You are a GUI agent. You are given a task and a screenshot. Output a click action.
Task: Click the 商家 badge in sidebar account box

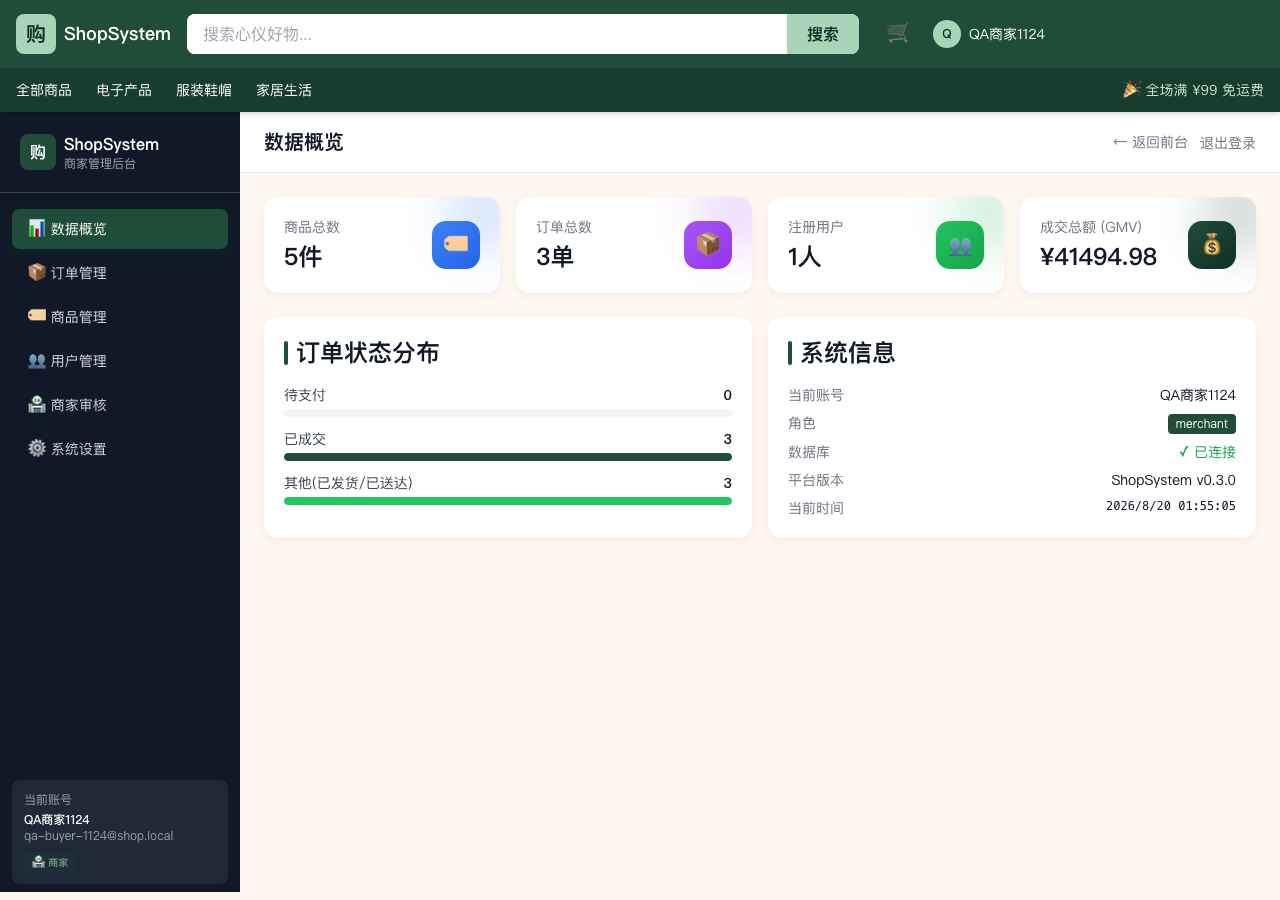coord(50,862)
